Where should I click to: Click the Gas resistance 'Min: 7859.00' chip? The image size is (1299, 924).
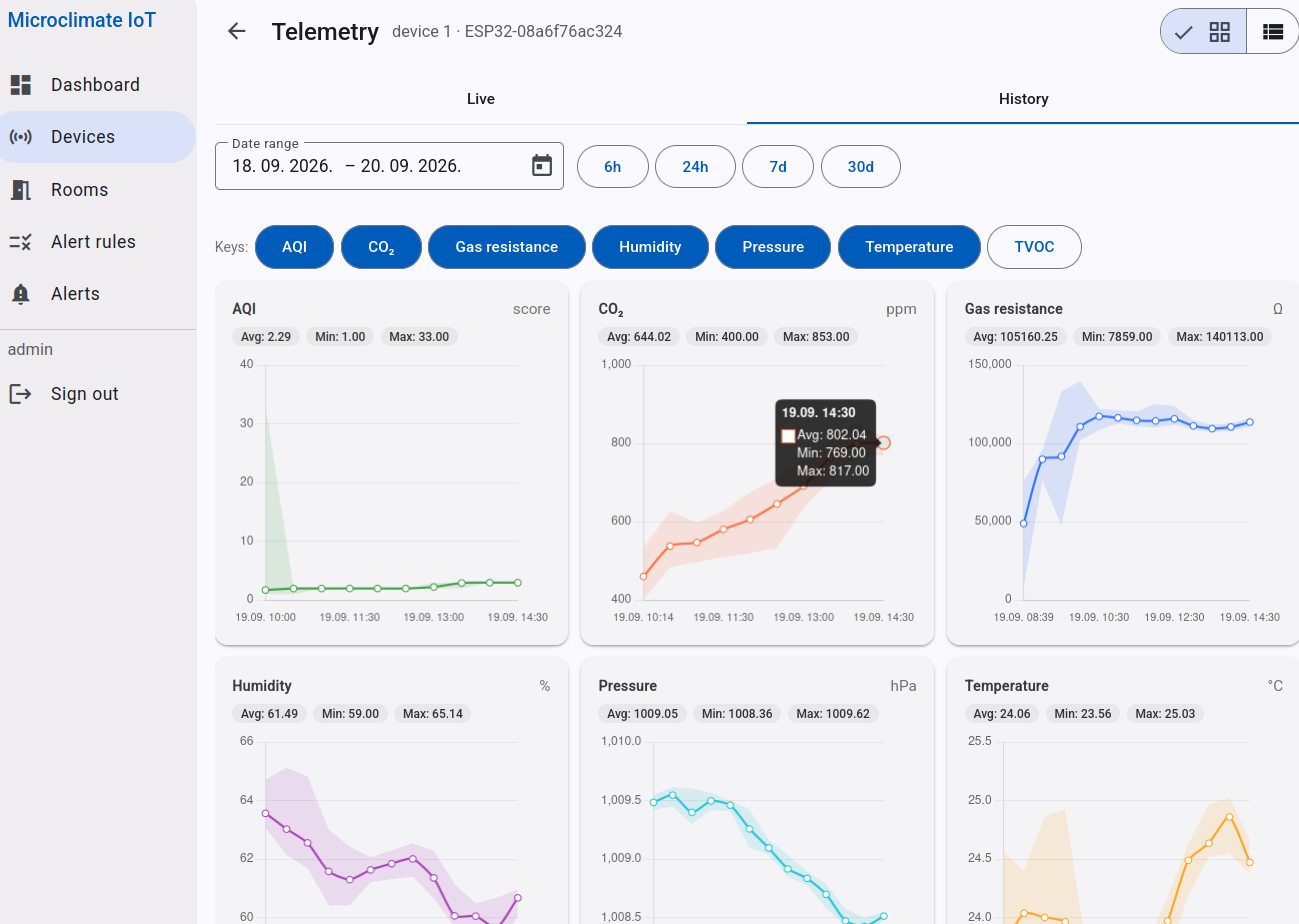click(1117, 337)
